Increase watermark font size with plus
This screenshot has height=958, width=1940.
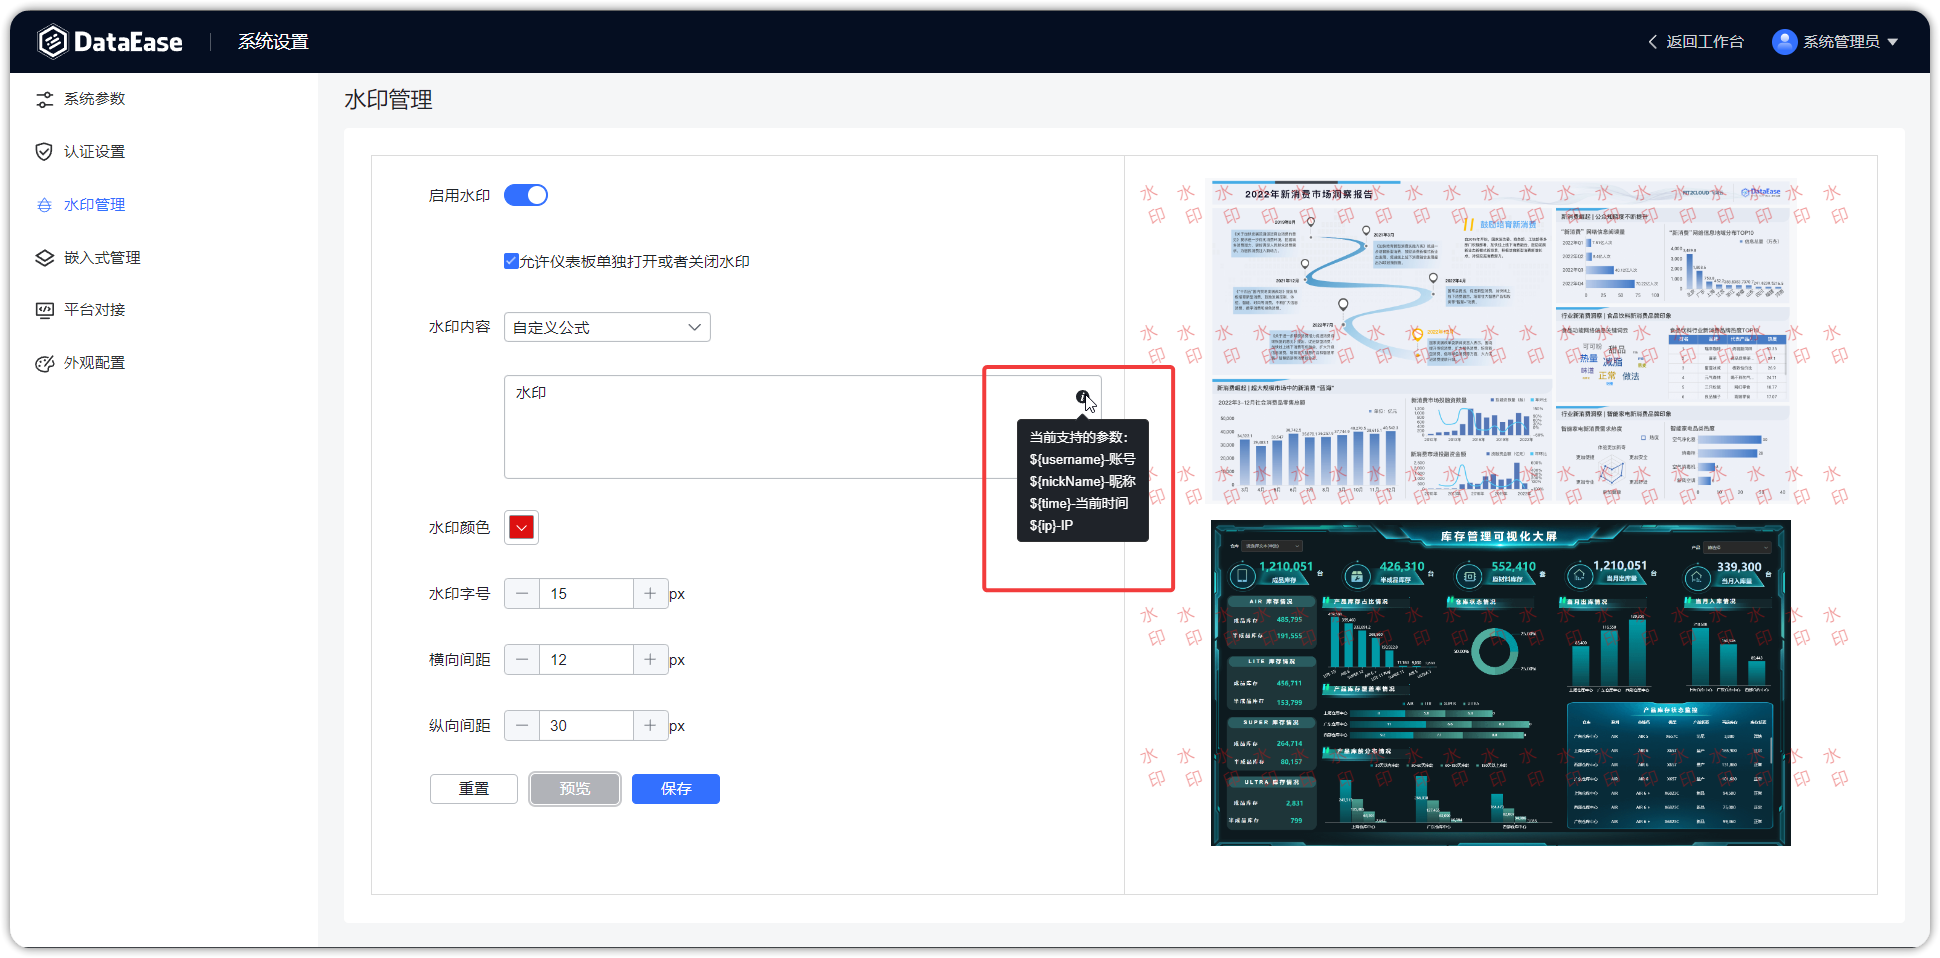[650, 594]
